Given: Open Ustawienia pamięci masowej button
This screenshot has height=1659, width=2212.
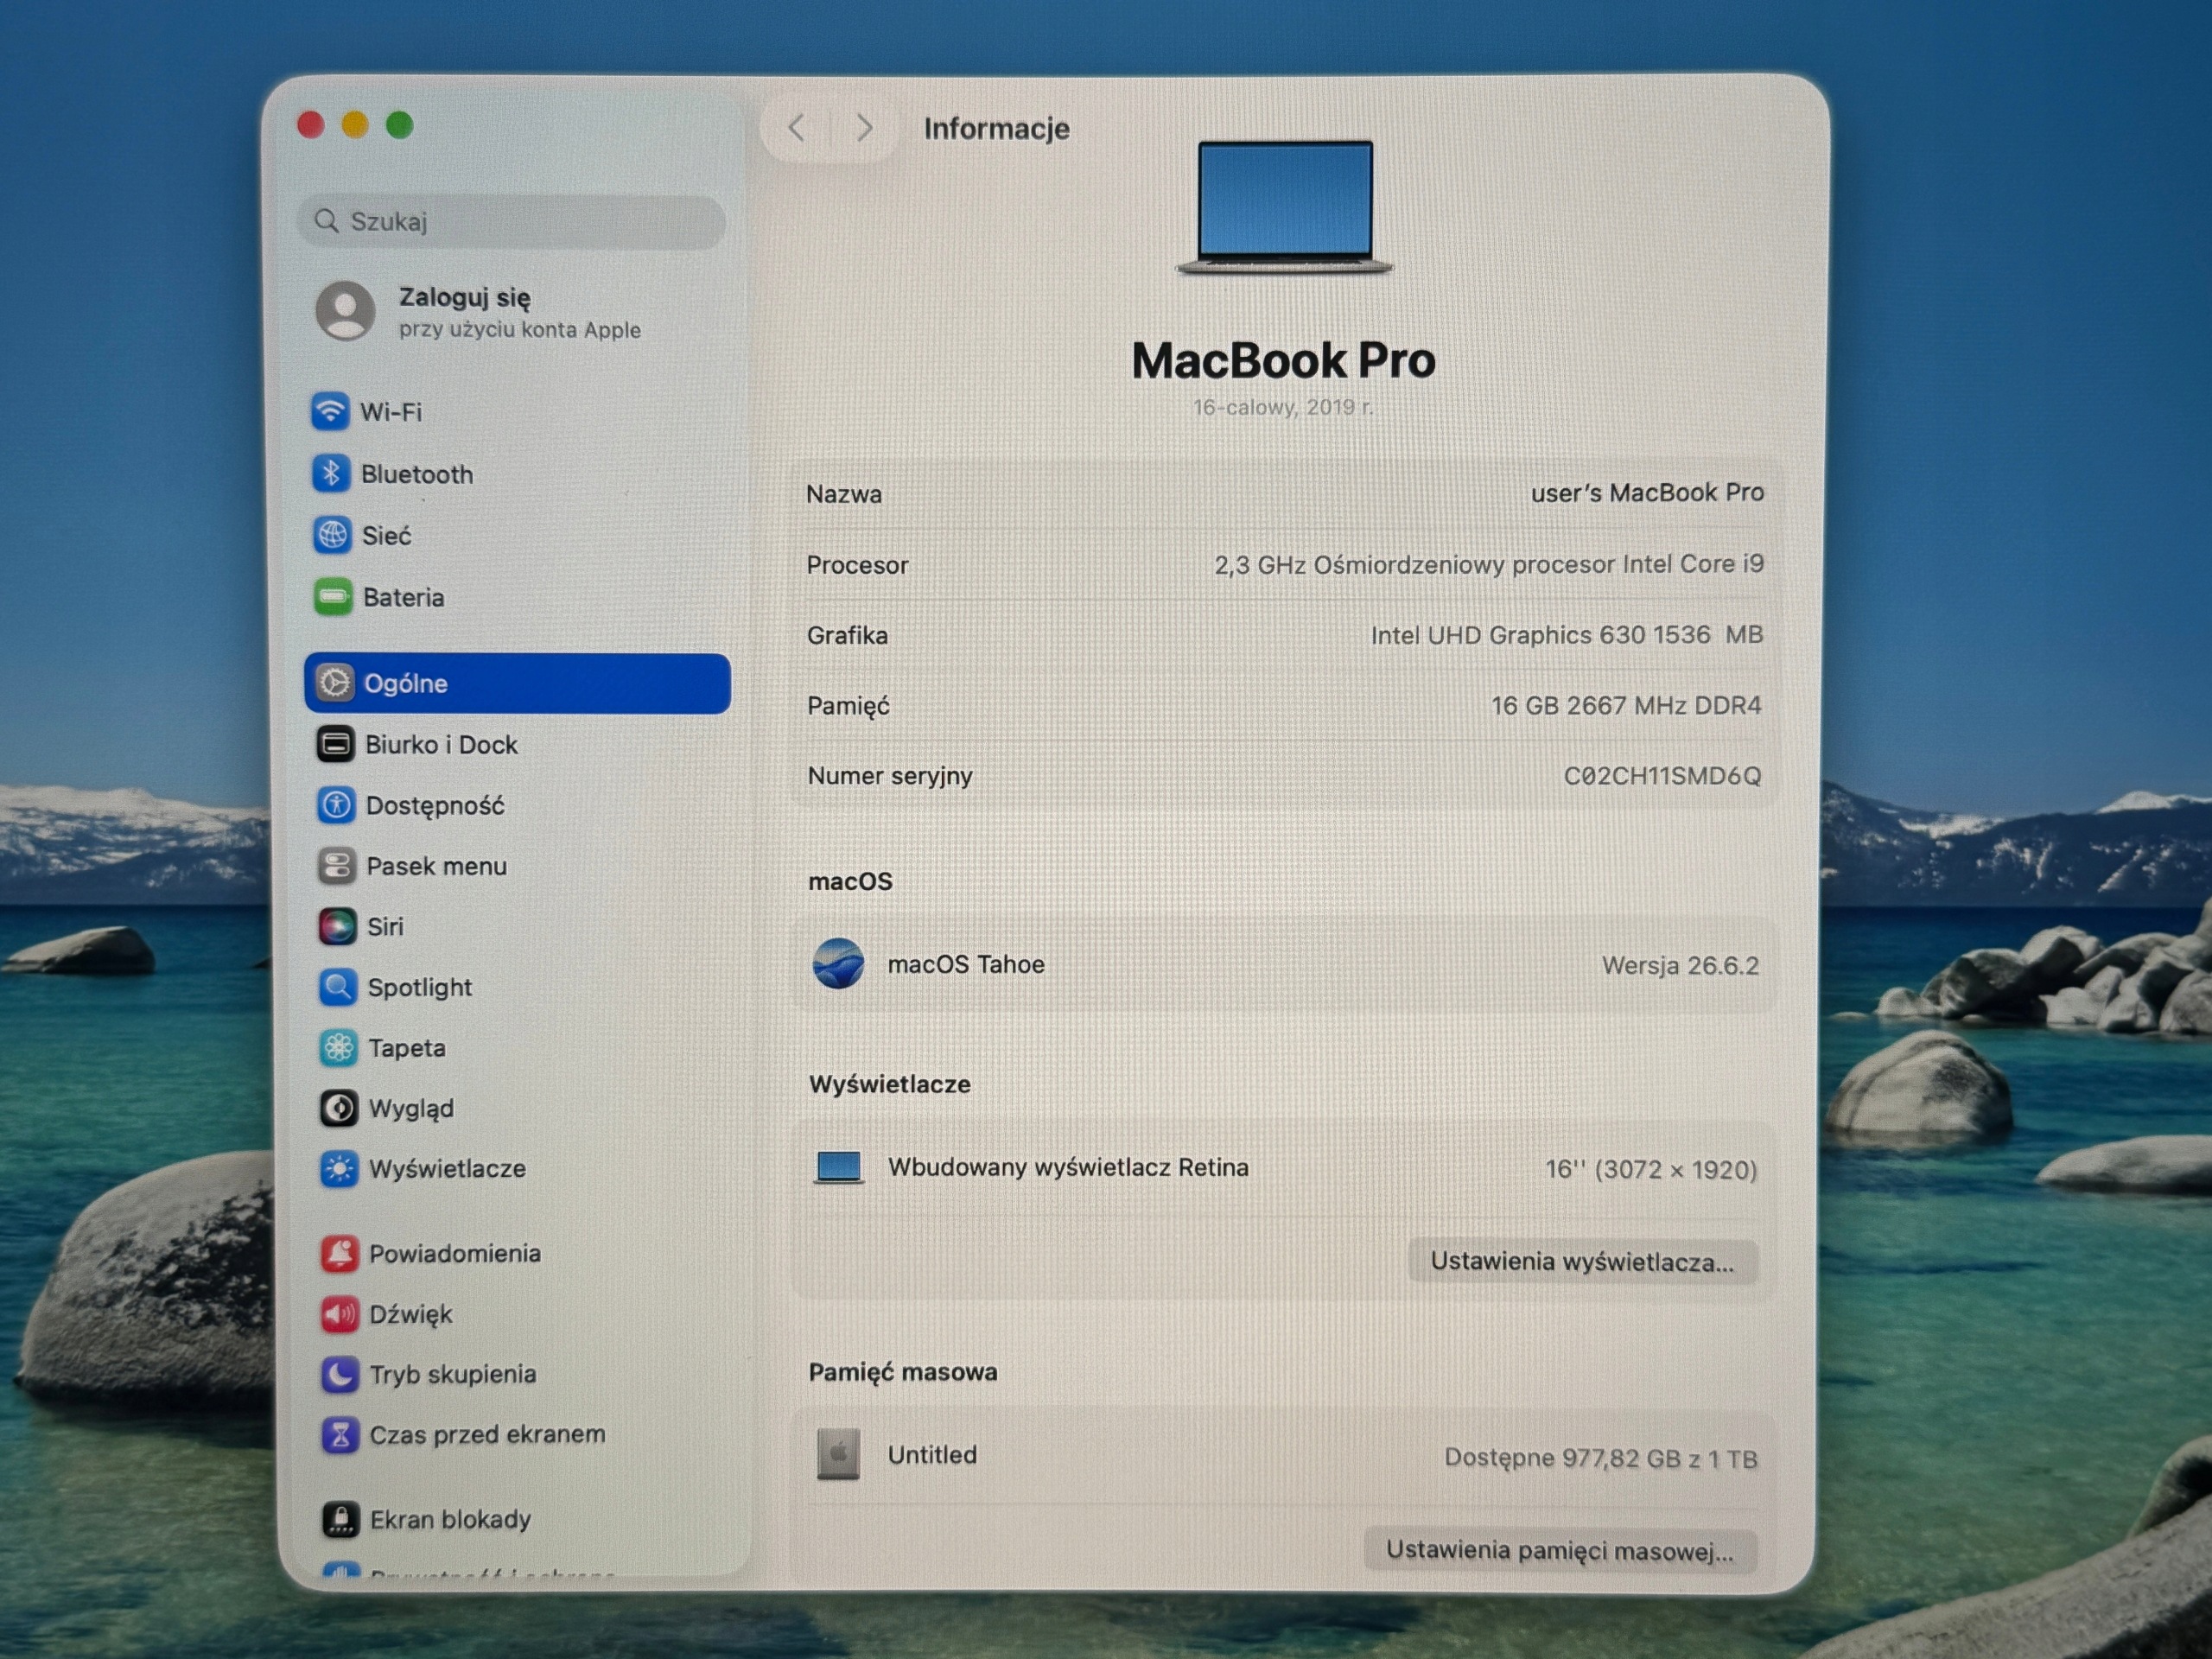Looking at the screenshot, I should pos(1560,1550).
